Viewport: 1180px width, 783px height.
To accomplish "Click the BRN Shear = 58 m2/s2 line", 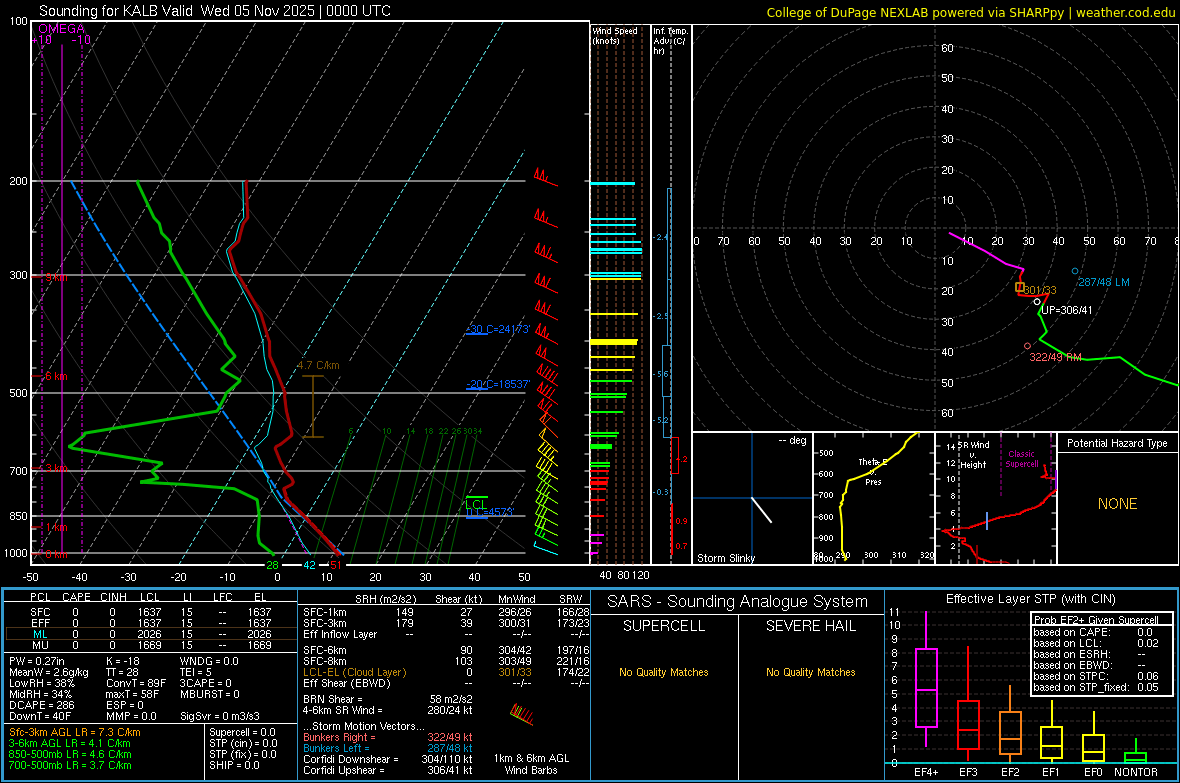I will 388,699.
